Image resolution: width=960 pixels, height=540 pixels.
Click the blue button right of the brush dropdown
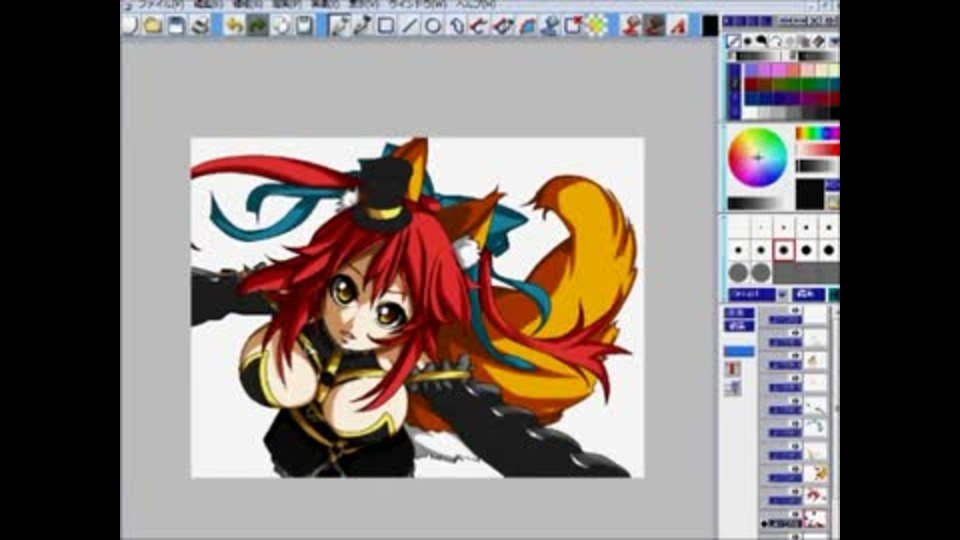(808, 294)
